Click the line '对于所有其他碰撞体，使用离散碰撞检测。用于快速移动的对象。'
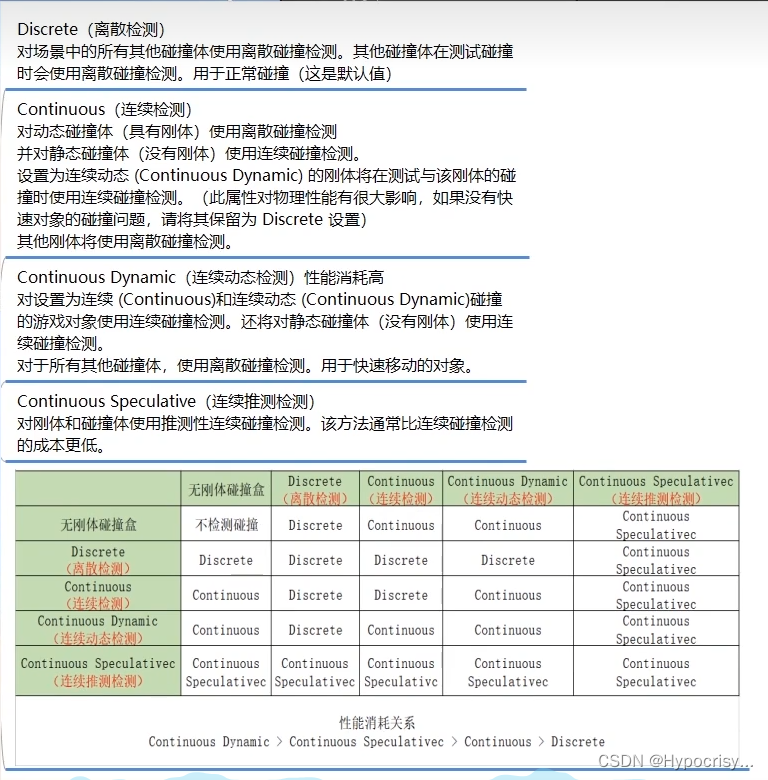768x780 pixels. 245,366
